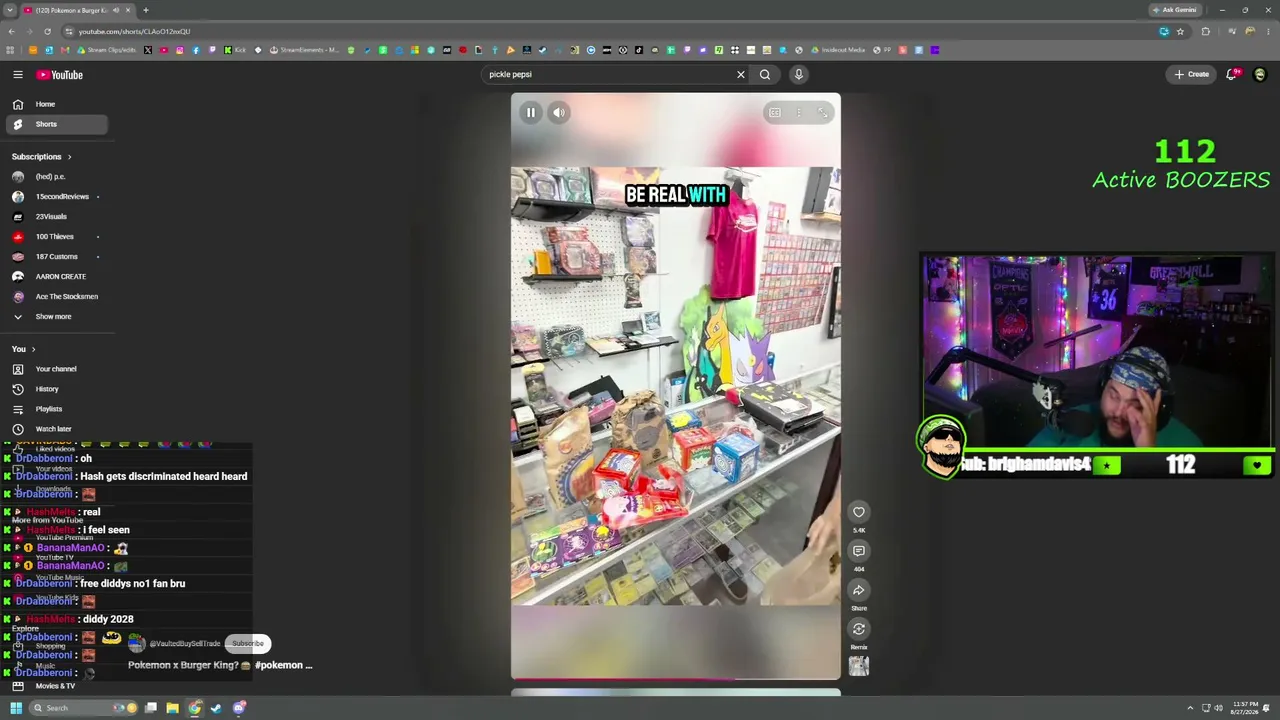Open comments for the Short

[x=858, y=551]
